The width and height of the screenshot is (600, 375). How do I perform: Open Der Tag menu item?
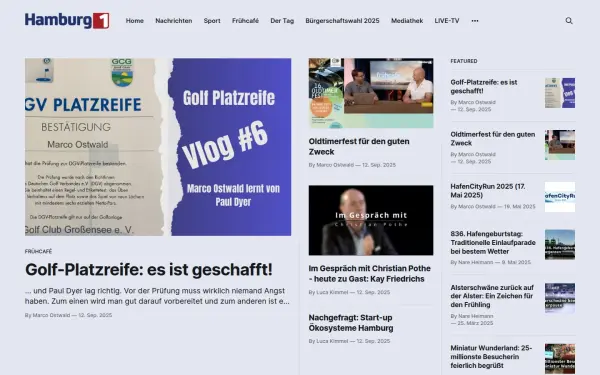click(282, 21)
